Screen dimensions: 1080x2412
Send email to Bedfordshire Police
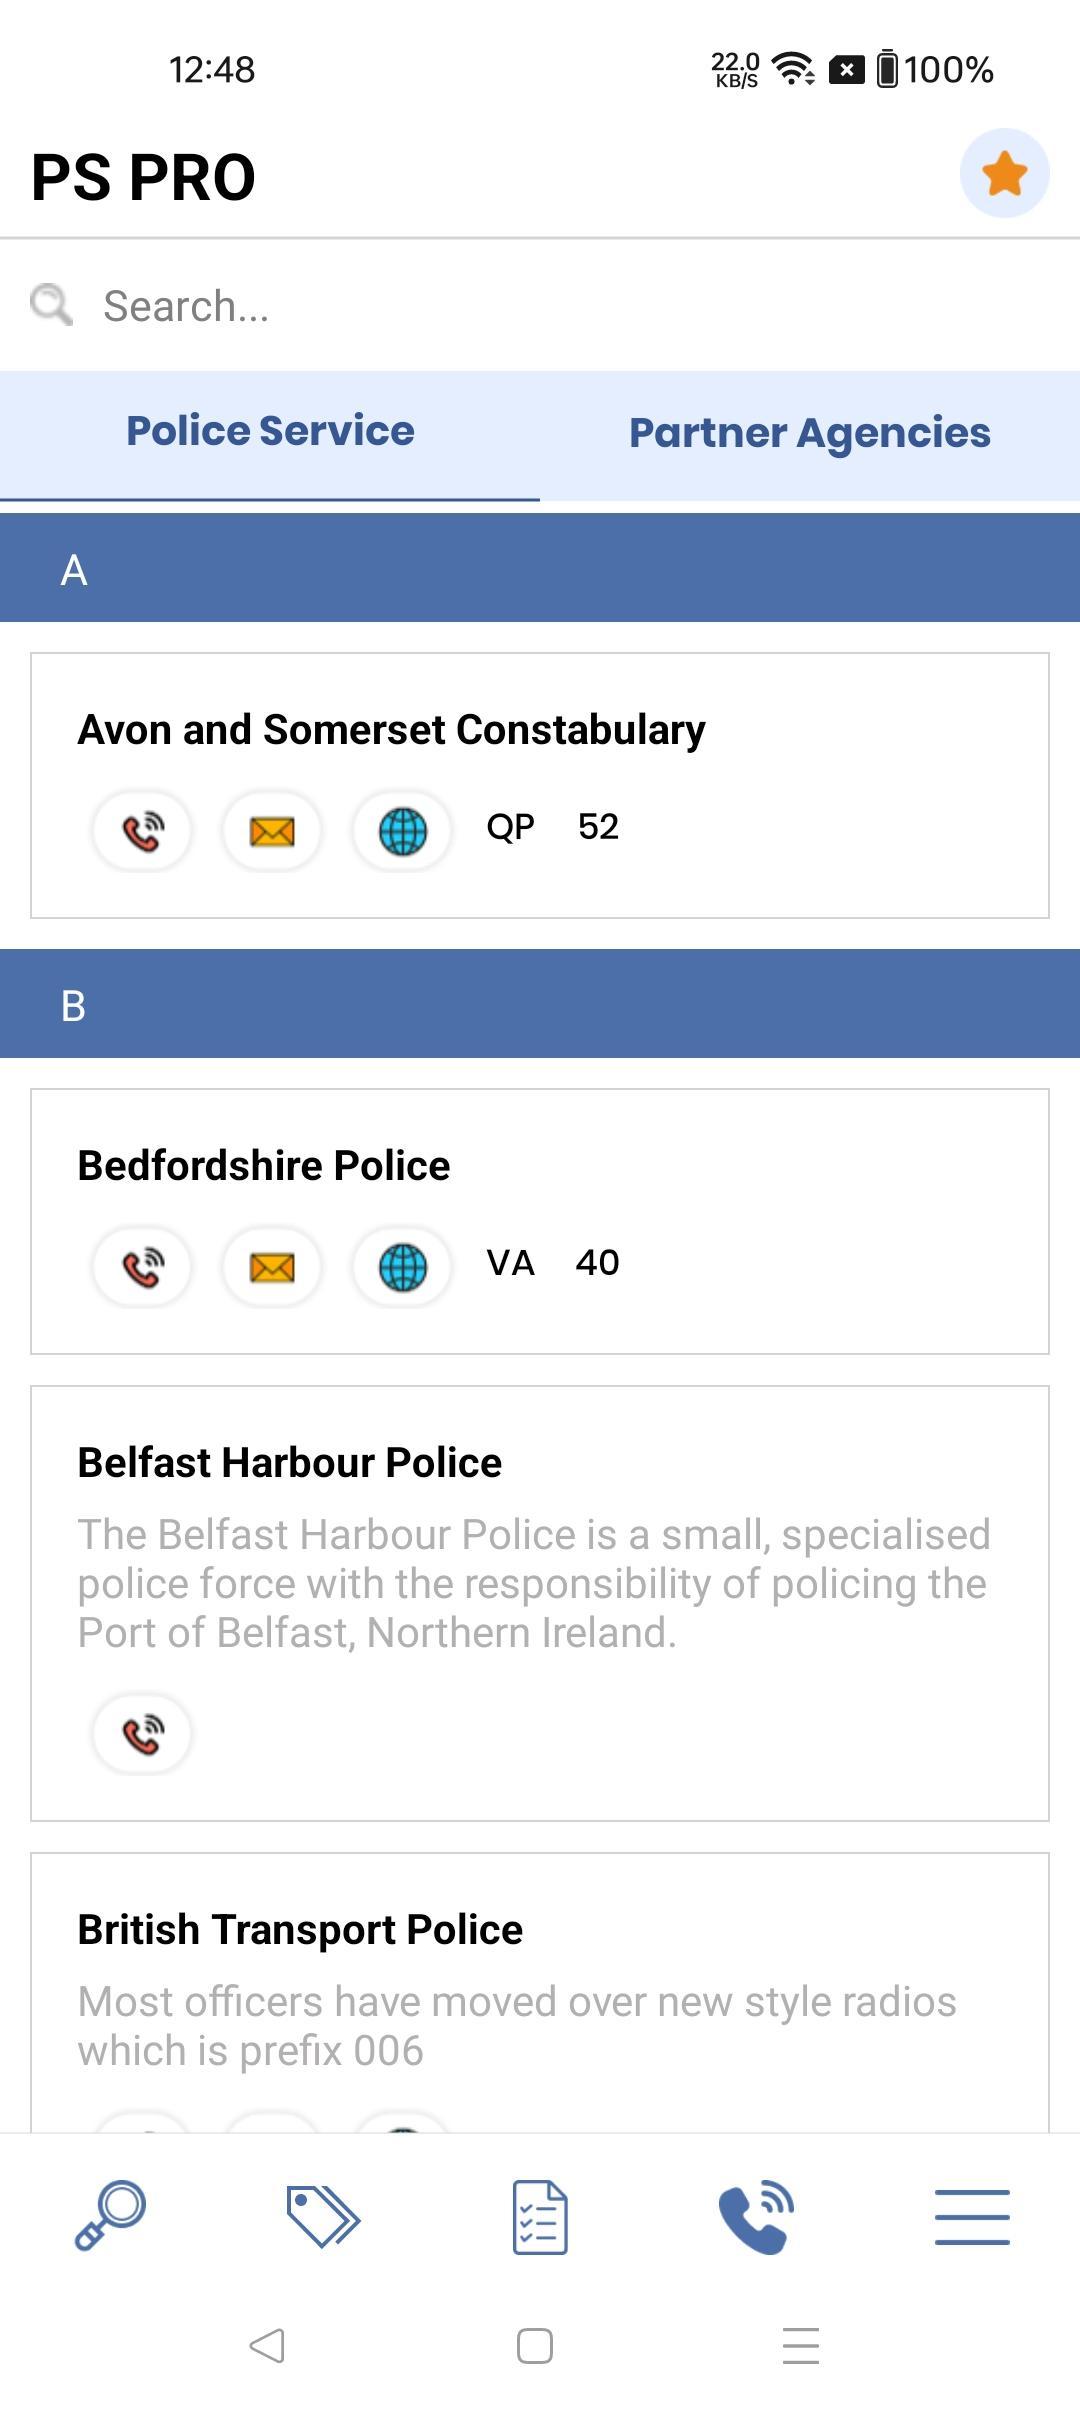[x=272, y=1267]
